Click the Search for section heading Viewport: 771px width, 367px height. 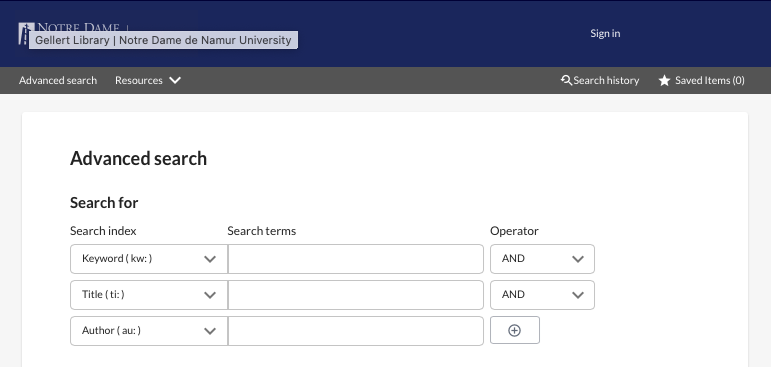point(104,203)
